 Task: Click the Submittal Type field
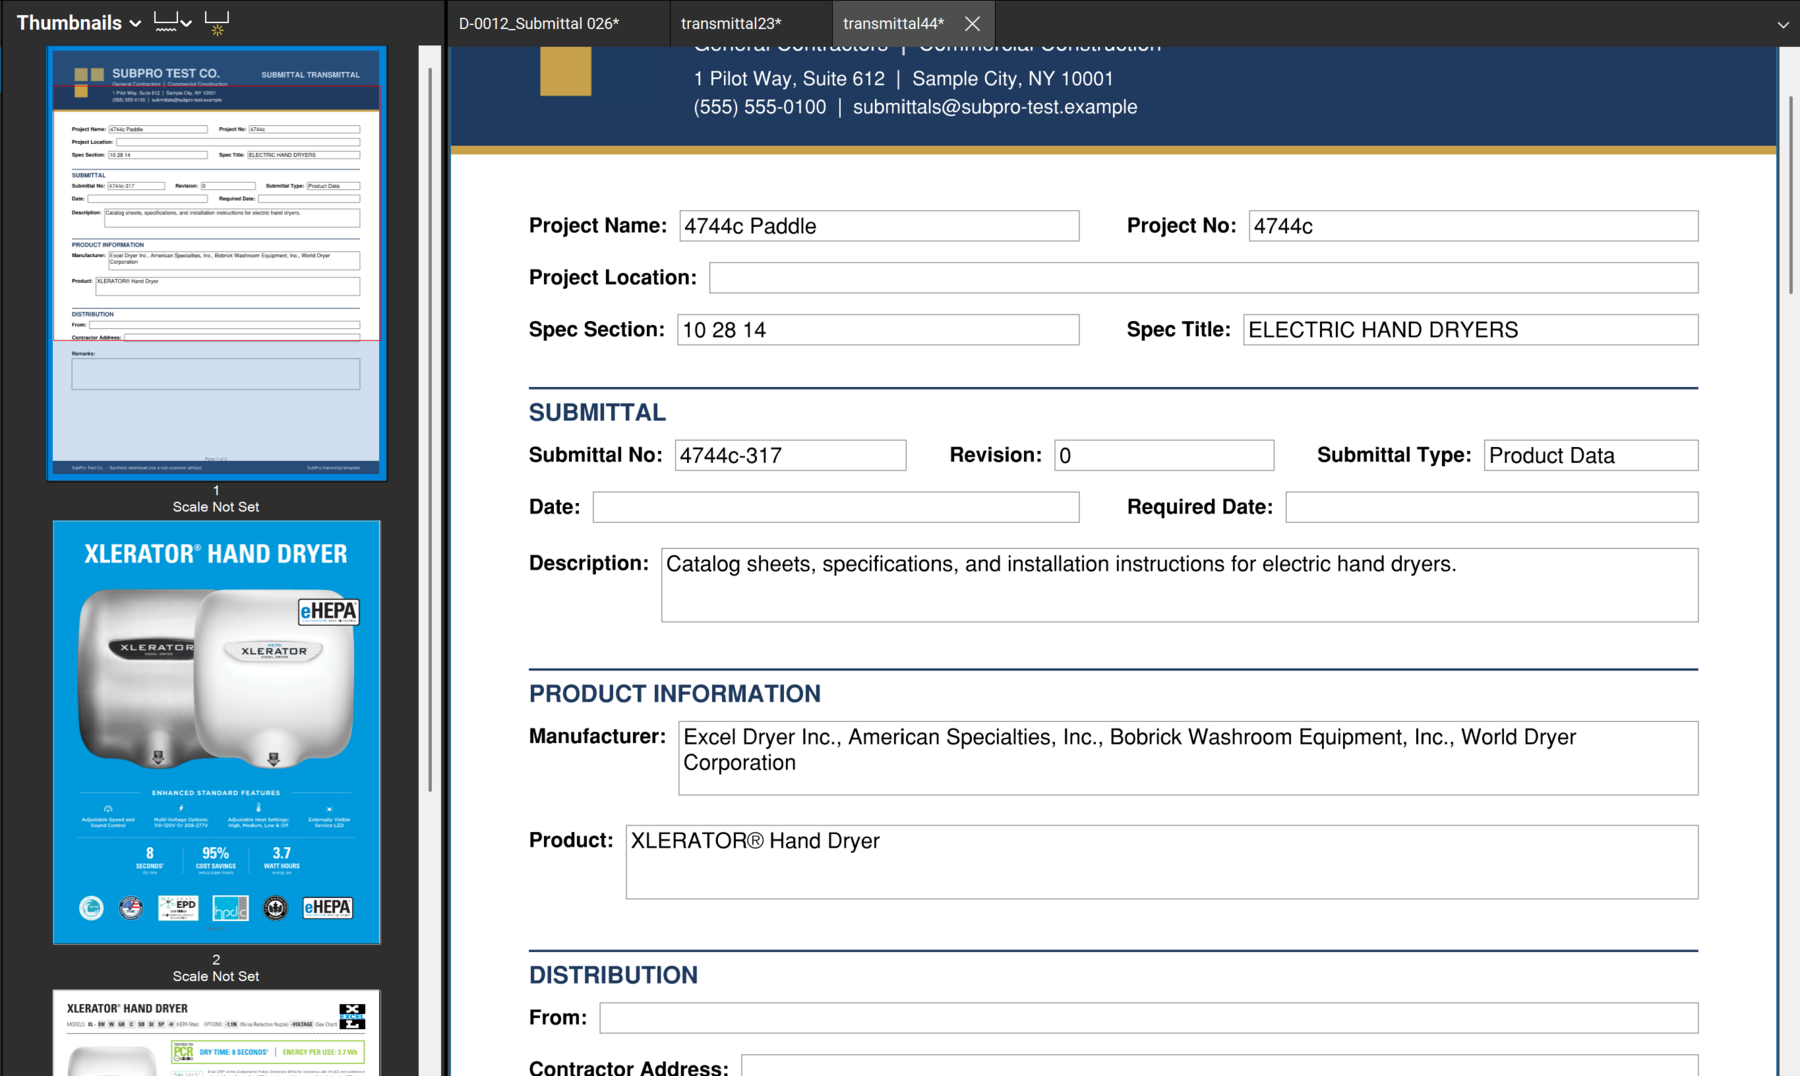[1591, 455]
